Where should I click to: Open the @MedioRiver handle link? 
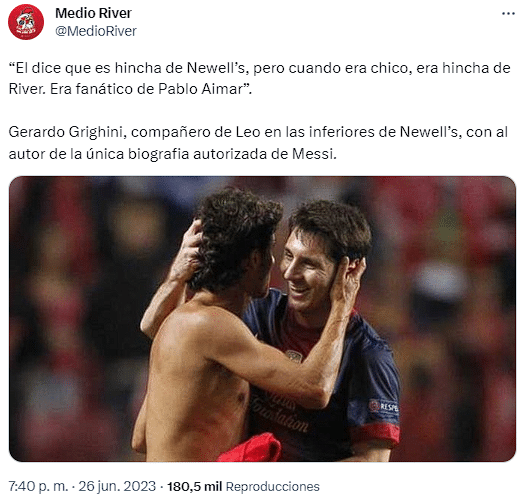click(96, 31)
